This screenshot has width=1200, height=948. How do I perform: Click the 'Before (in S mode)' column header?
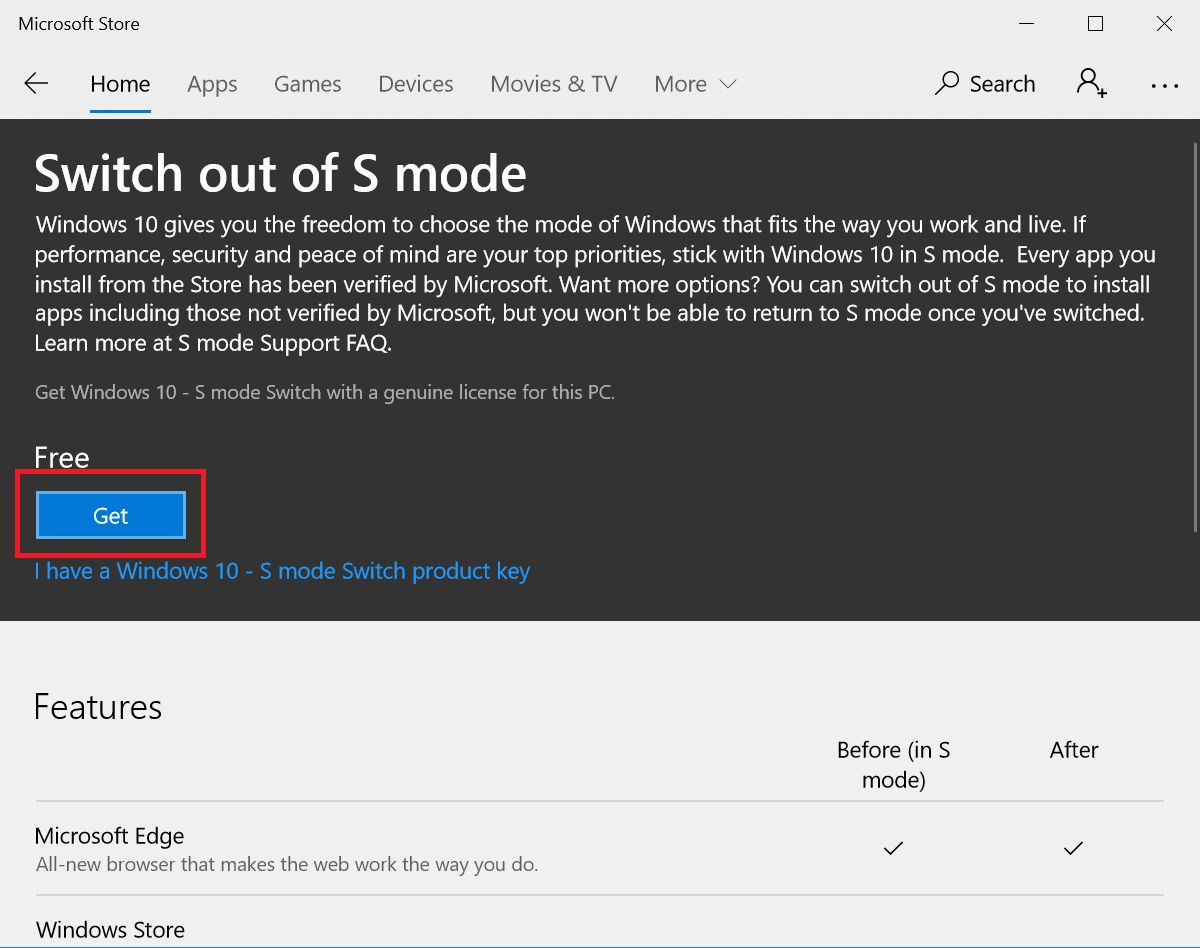(894, 765)
